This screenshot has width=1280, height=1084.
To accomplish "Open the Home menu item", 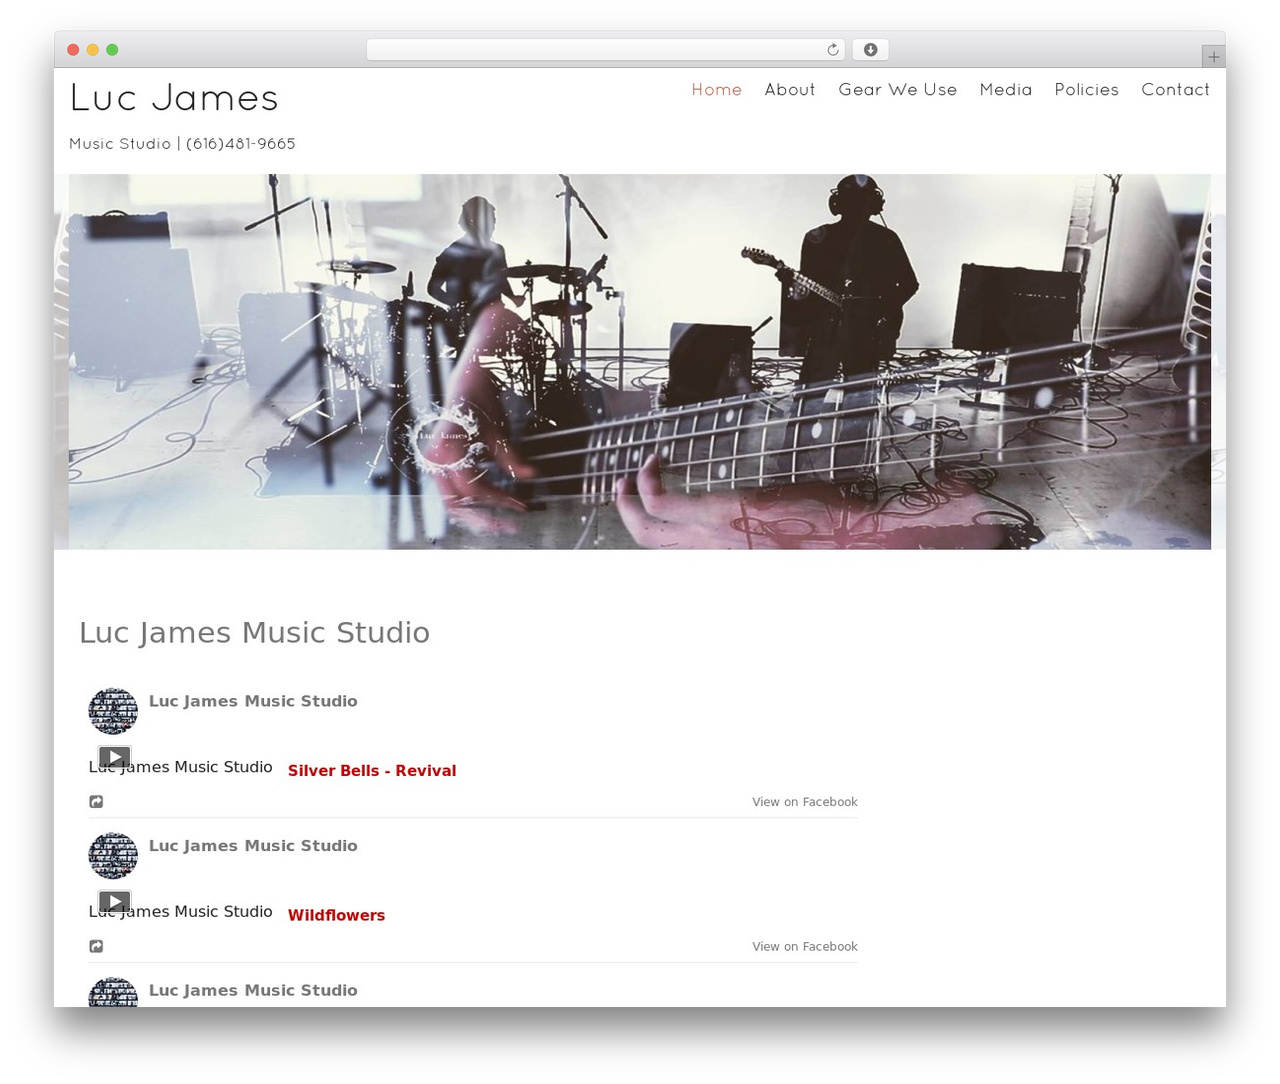I will (x=717, y=90).
